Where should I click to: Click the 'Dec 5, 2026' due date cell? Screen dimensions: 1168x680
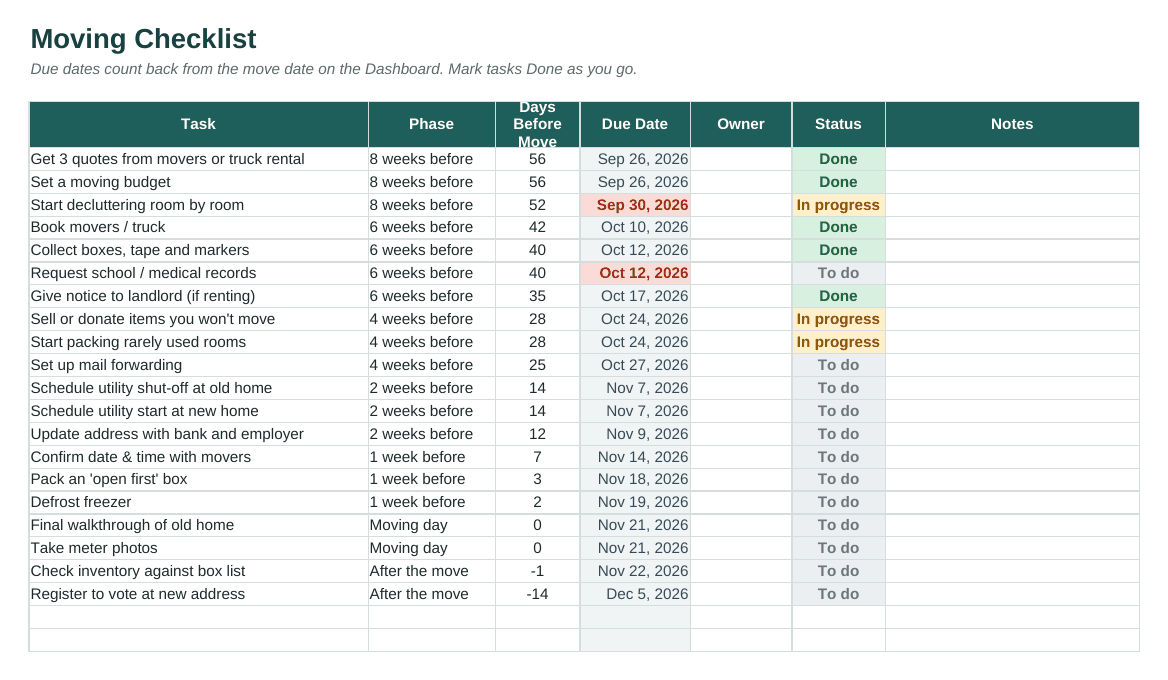[635, 595]
